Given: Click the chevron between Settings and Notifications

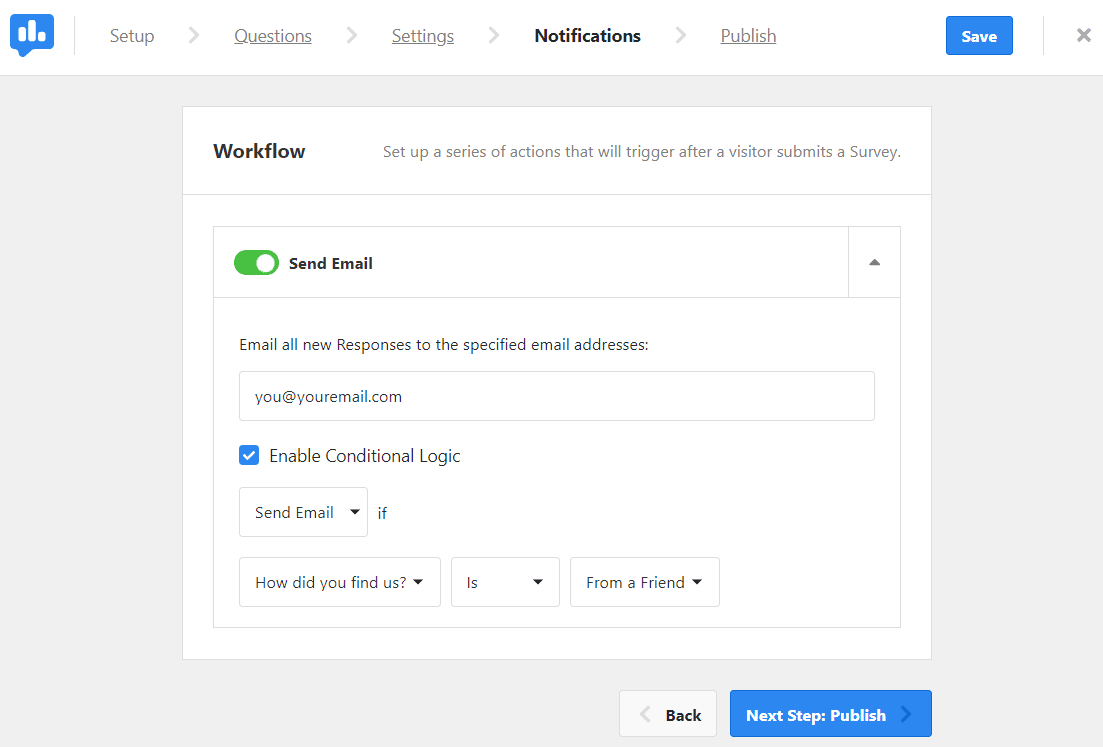Looking at the screenshot, I should tap(494, 35).
